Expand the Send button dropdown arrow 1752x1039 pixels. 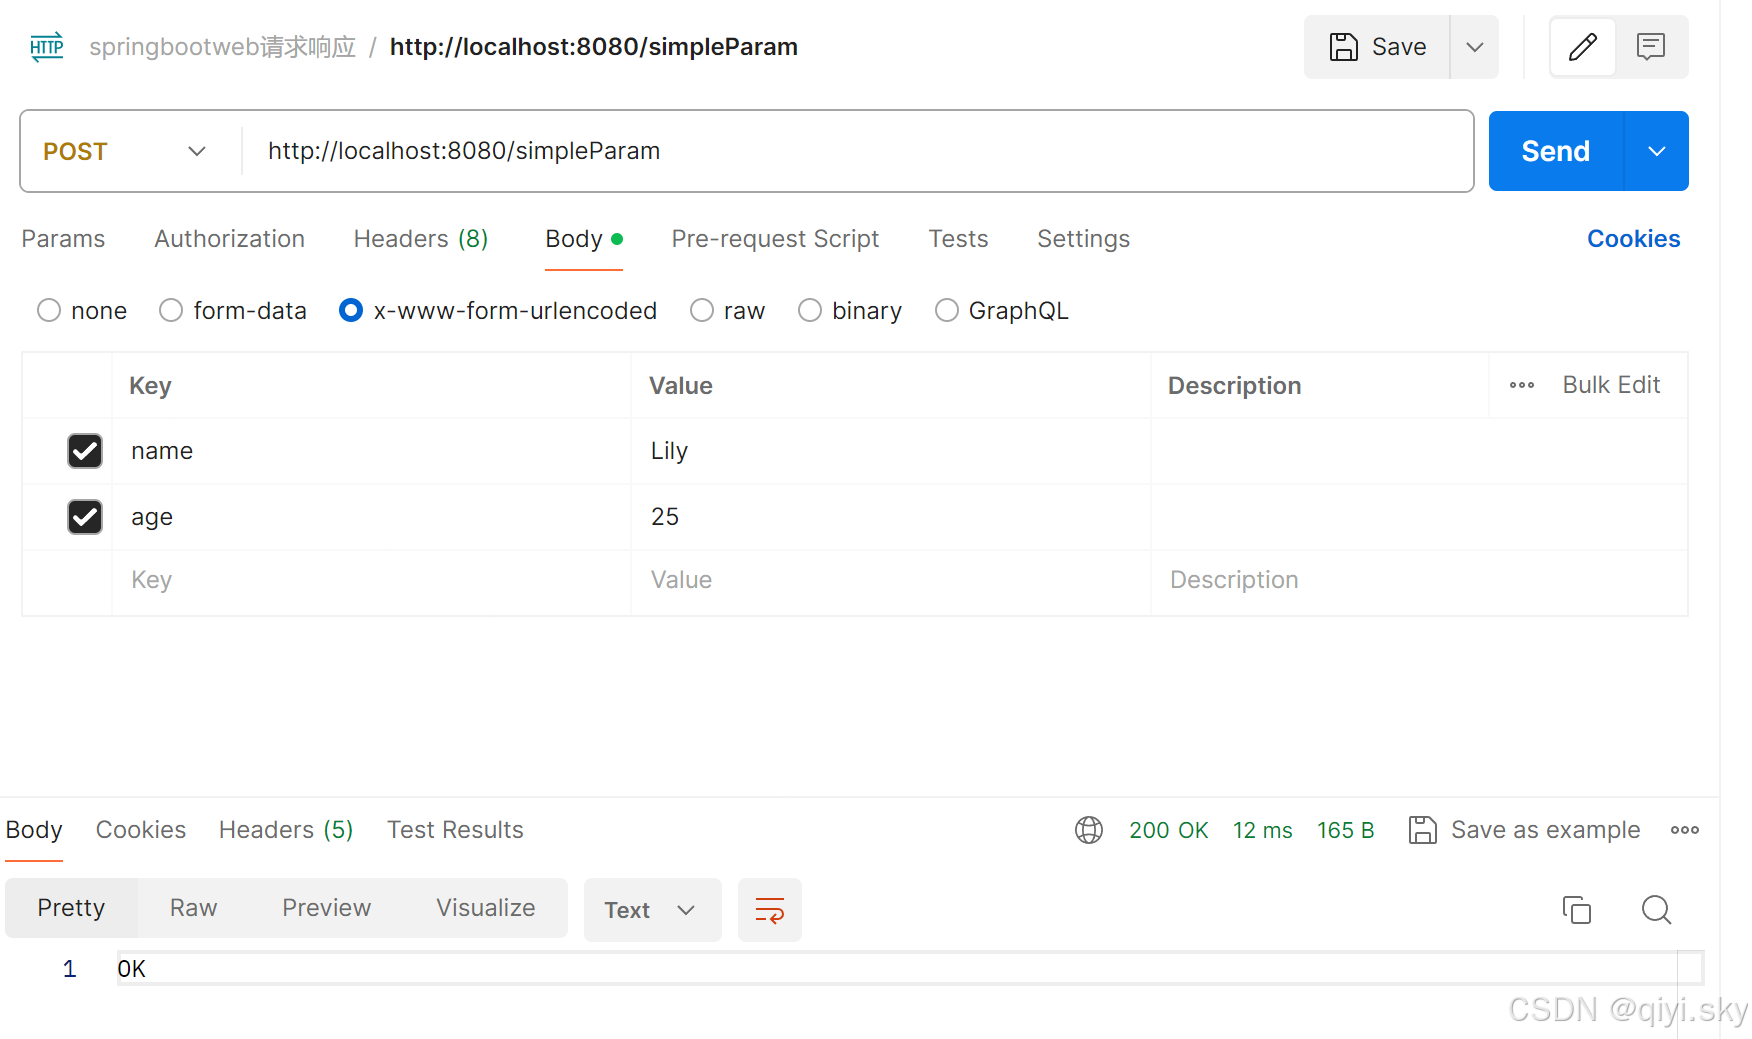pos(1656,151)
